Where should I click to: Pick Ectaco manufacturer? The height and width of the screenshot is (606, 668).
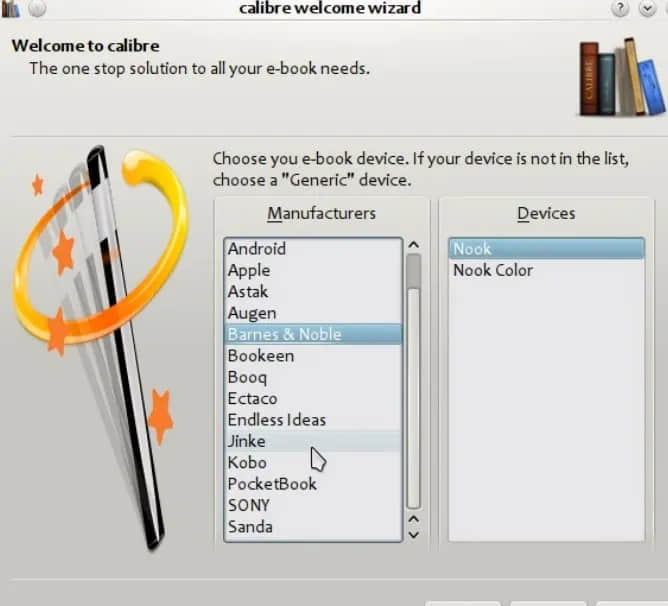click(313, 398)
